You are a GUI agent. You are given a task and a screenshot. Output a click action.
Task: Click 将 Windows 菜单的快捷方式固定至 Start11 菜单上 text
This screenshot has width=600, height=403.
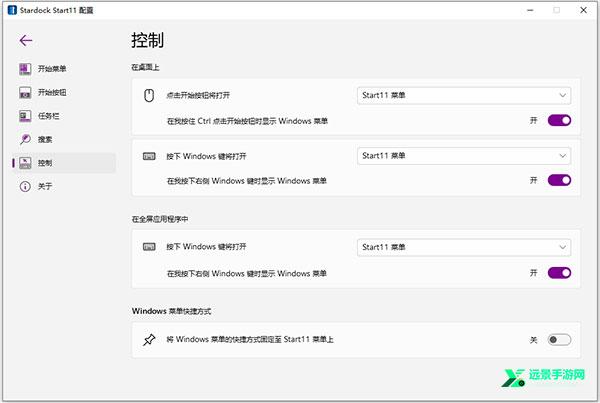click(x=250, y=339)
